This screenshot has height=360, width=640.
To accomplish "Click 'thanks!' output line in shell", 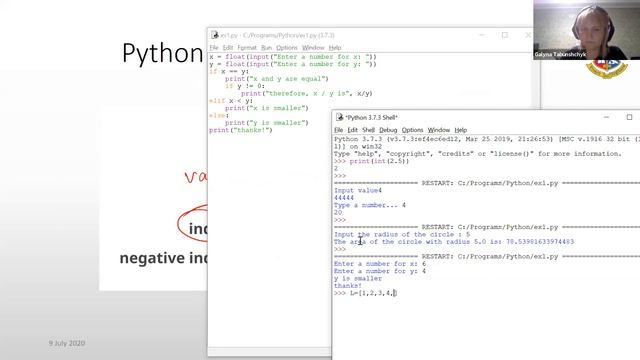I will pos(348,286).
